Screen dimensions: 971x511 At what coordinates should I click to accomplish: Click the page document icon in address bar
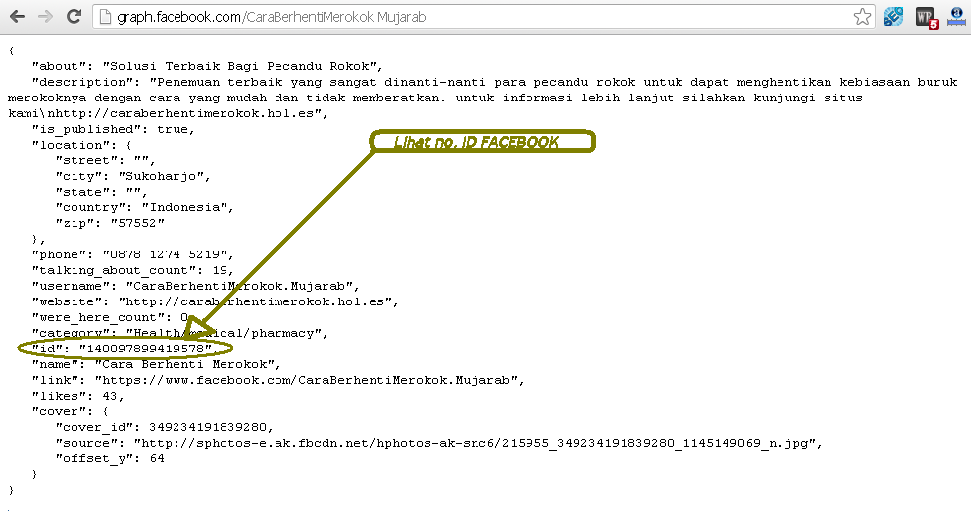pos(105,17)
